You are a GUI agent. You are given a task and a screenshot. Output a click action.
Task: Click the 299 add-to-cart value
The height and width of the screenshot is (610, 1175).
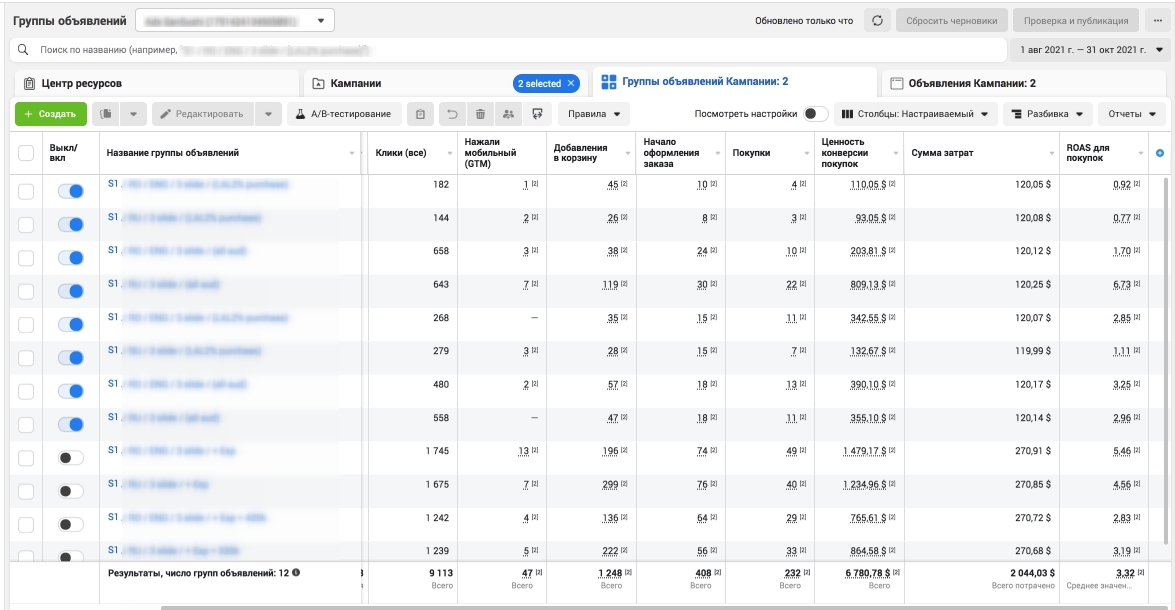coord(610,485)
